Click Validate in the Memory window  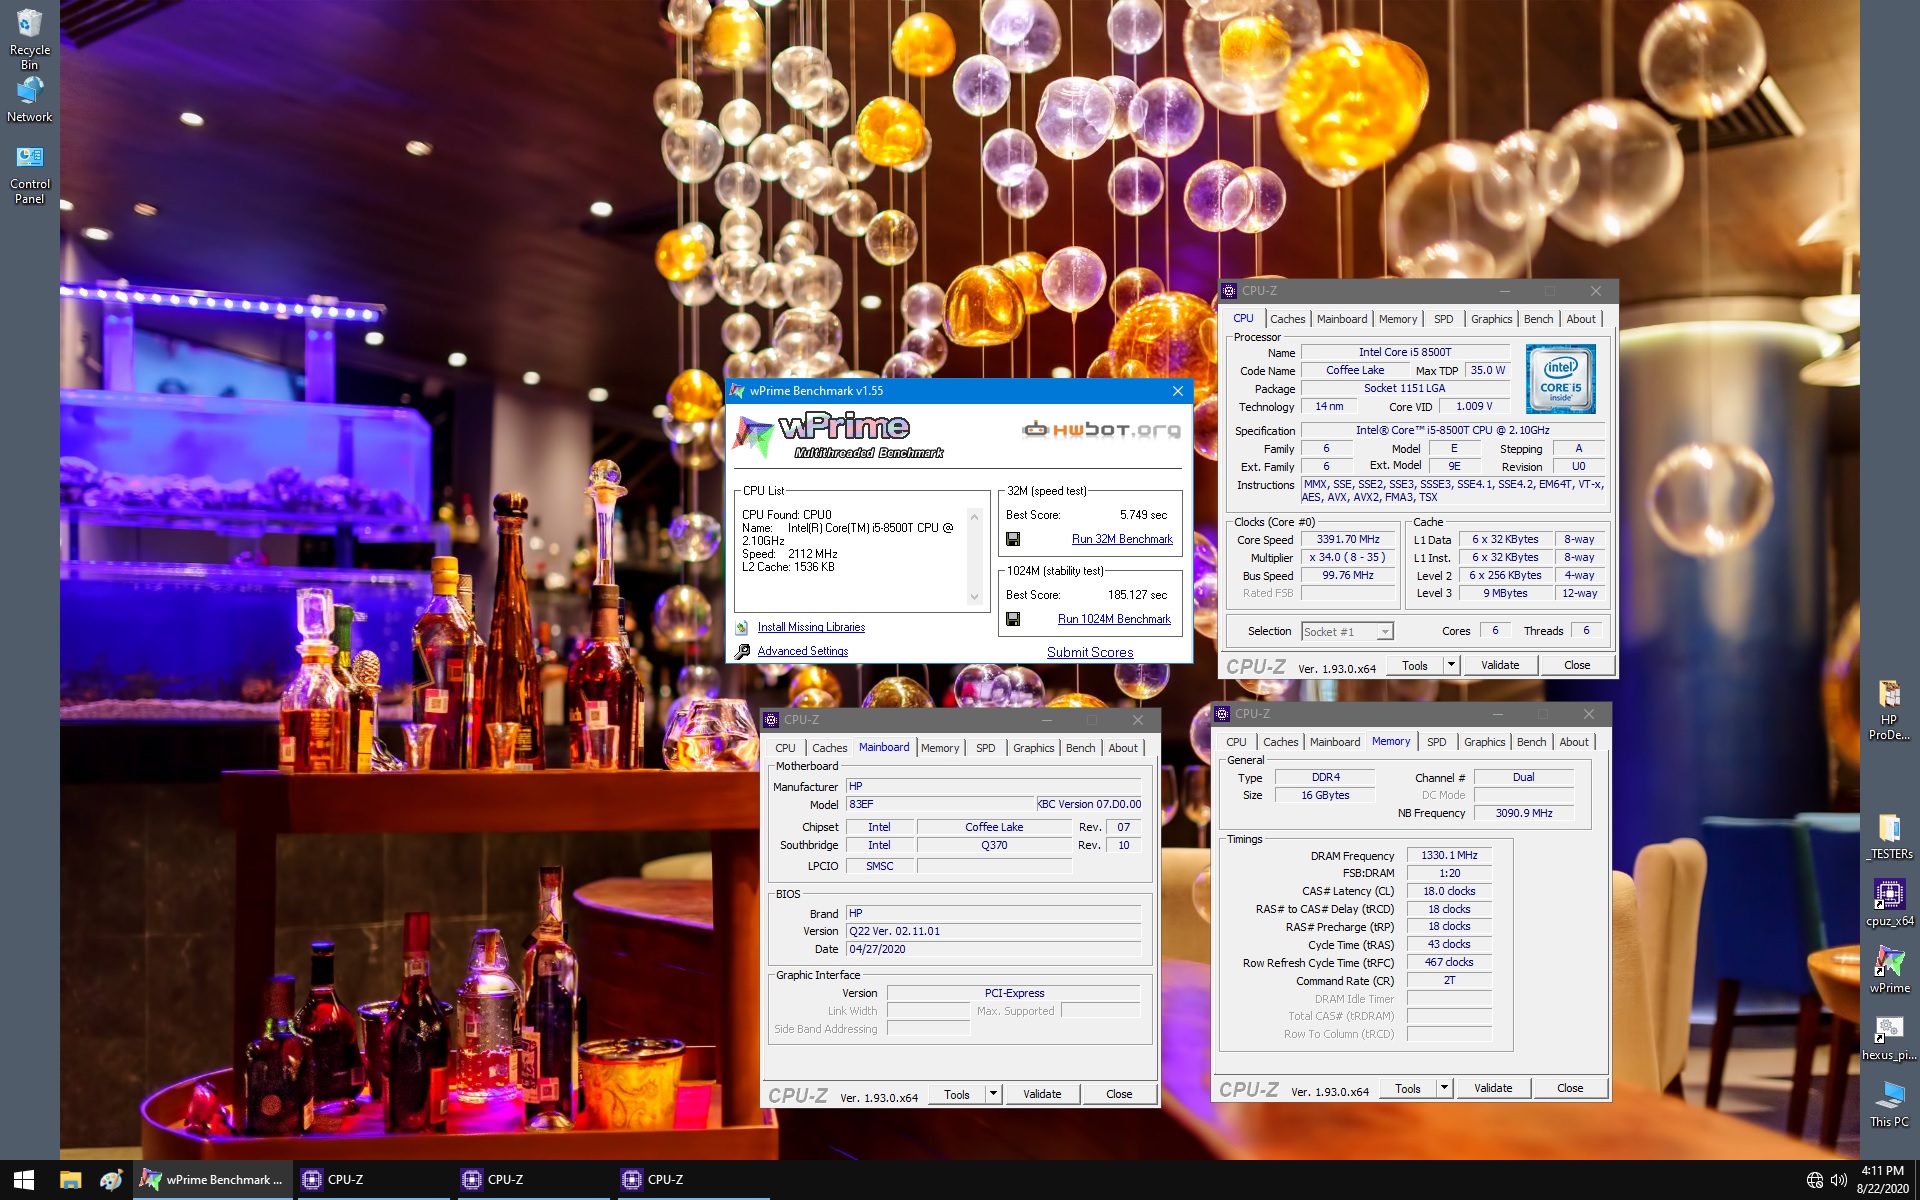[x=1492, y=1088]
